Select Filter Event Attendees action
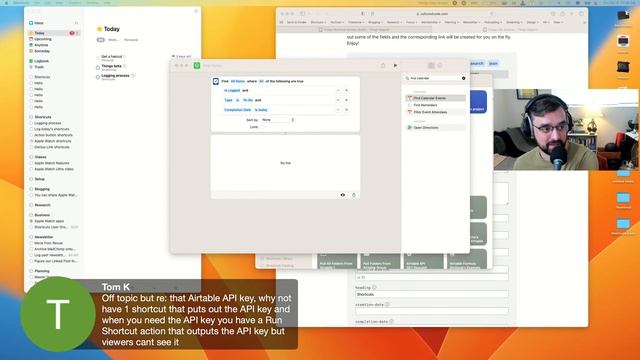Screen dimensions: 640x360 [x=435, y=112]
